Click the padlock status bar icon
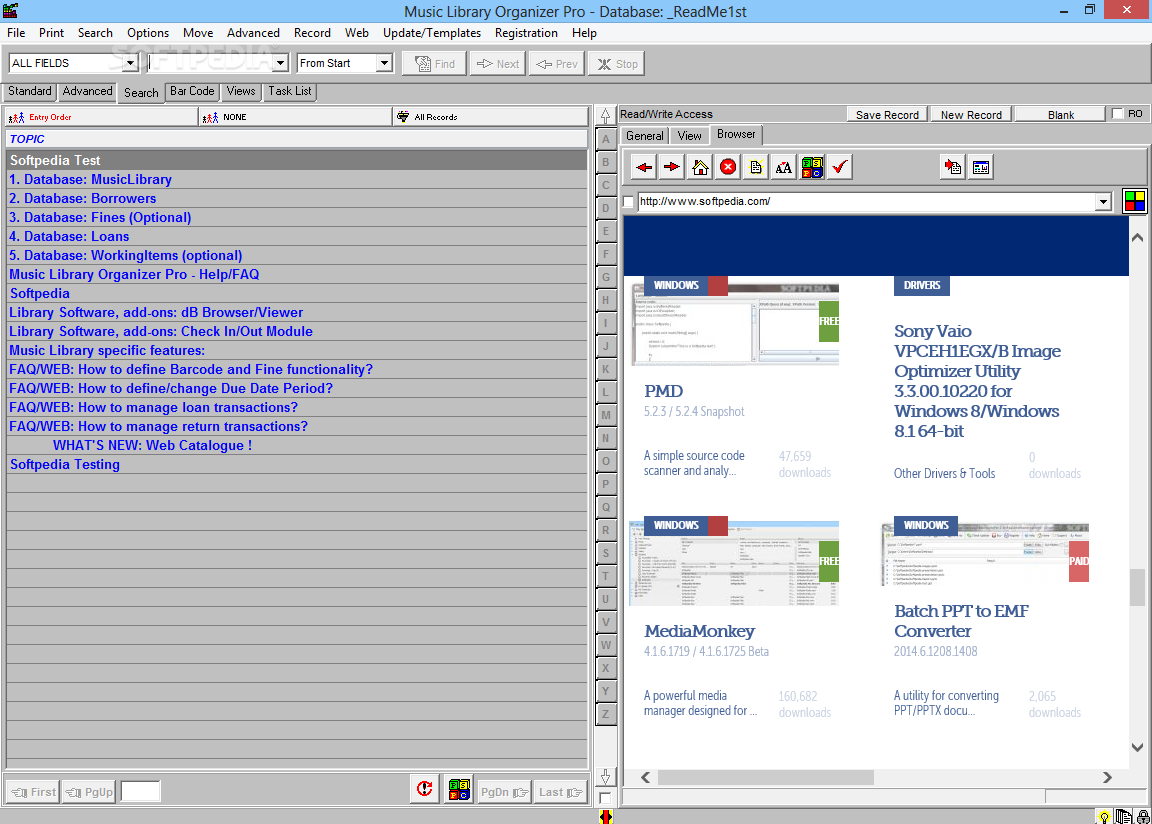 (x=1143, y=817)
